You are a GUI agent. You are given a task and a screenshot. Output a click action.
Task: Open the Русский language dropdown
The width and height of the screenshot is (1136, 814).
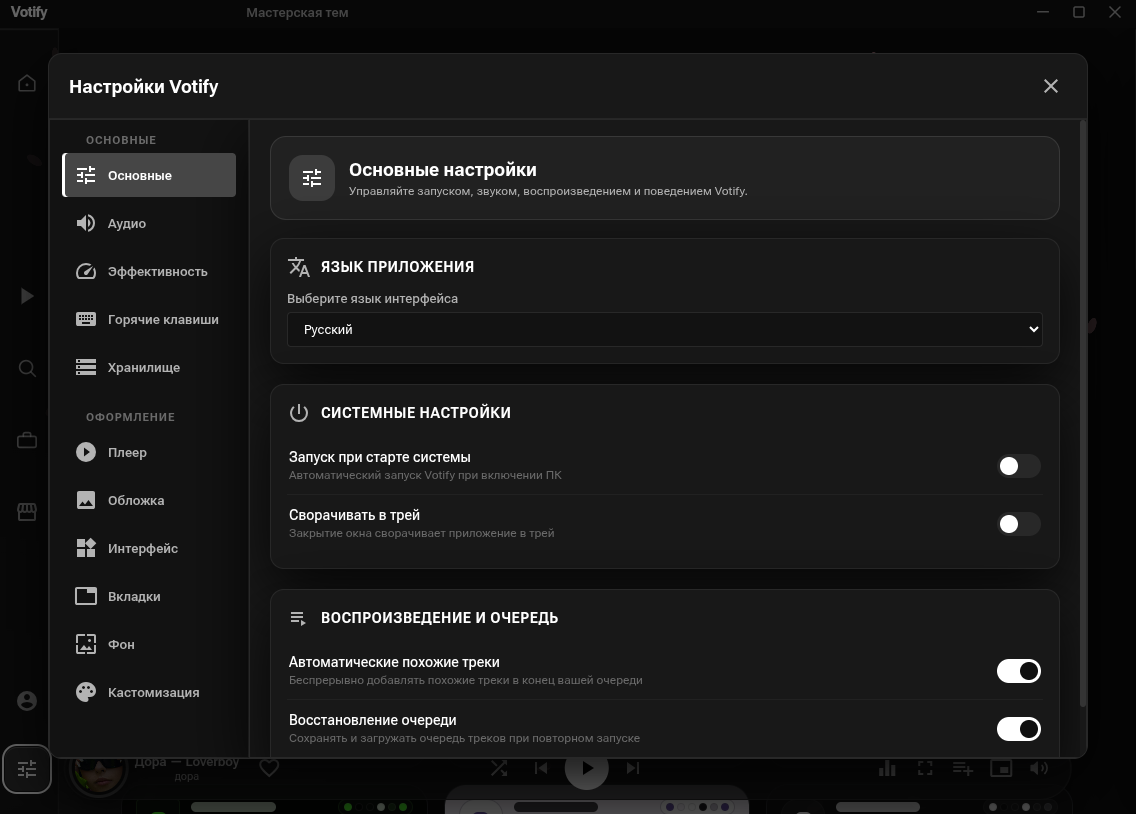664,330
